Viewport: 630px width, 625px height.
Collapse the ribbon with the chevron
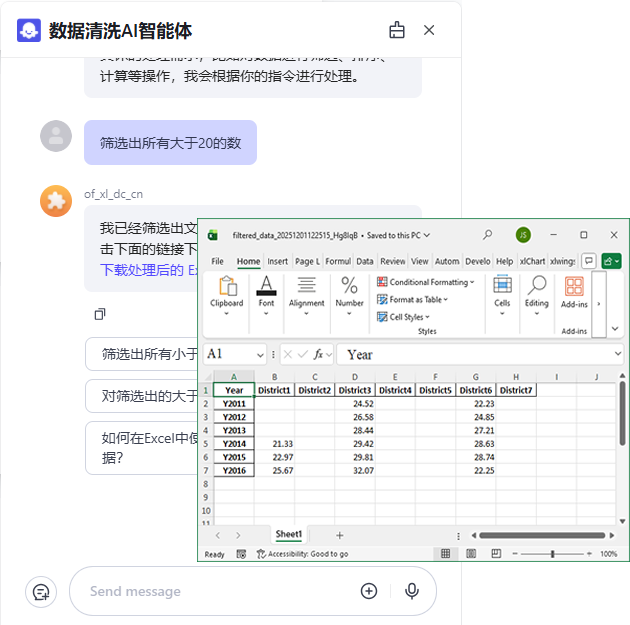[x=615, y=329]
